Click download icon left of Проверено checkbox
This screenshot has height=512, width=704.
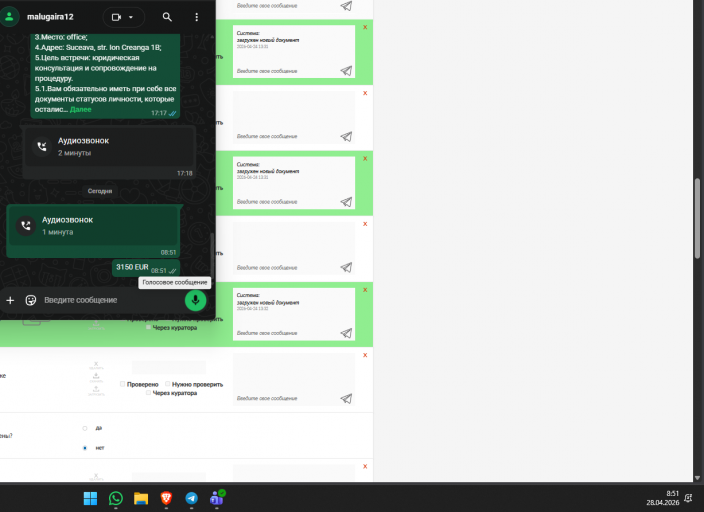(x=96, y=378)
